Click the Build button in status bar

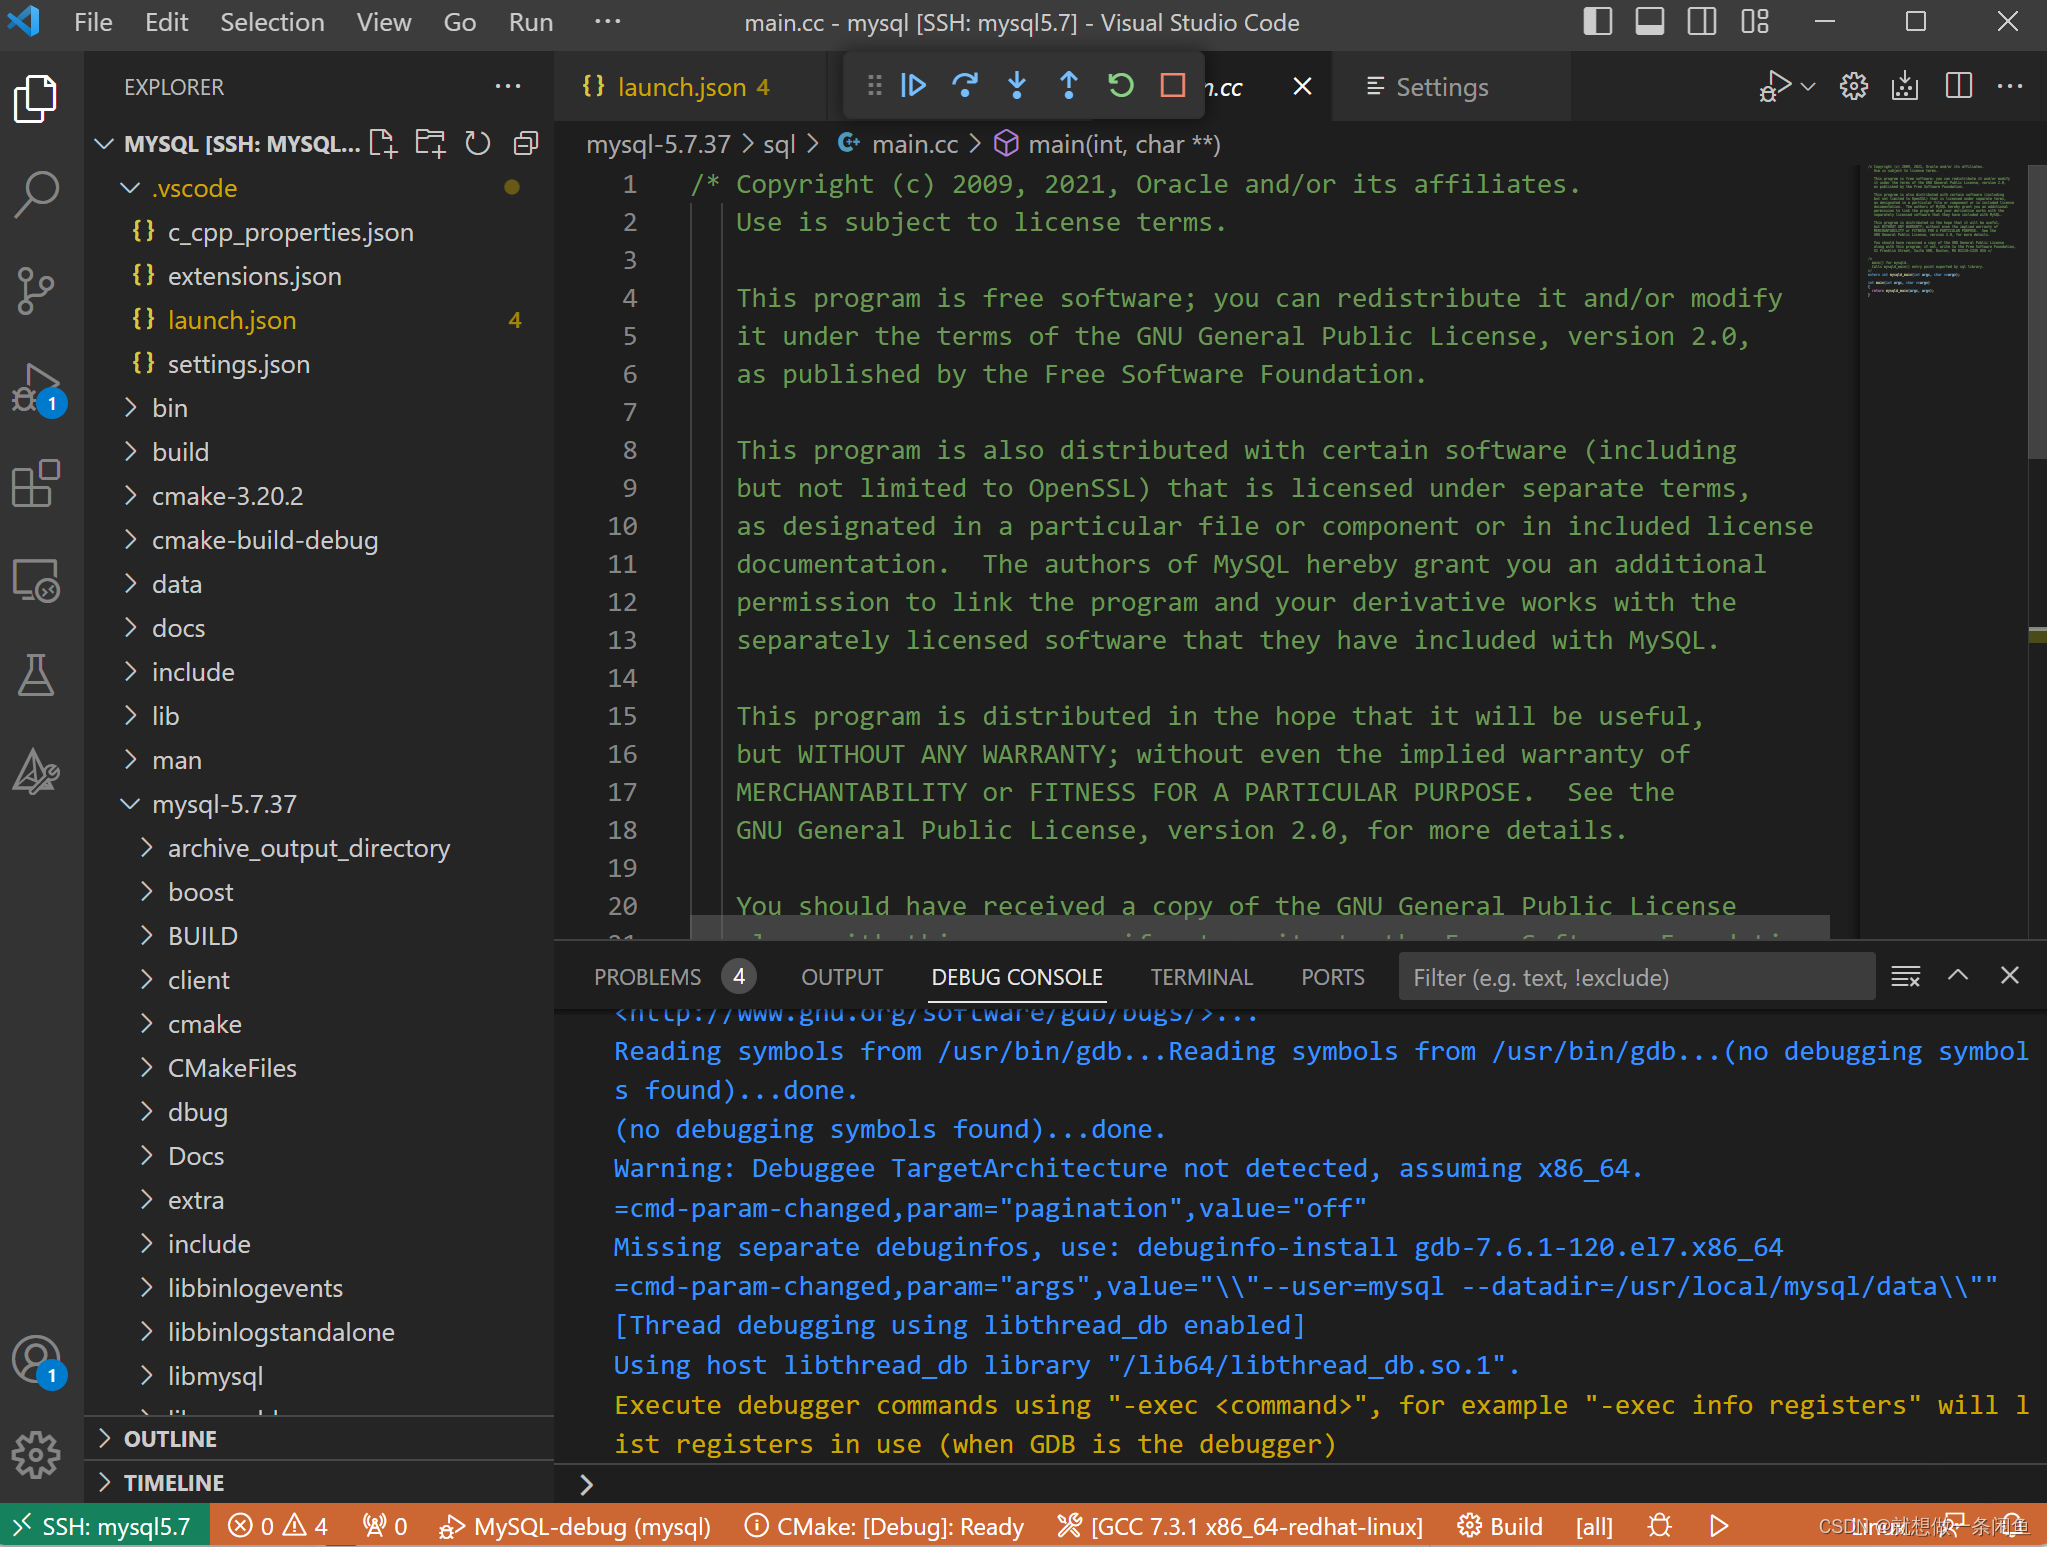1500,1526
